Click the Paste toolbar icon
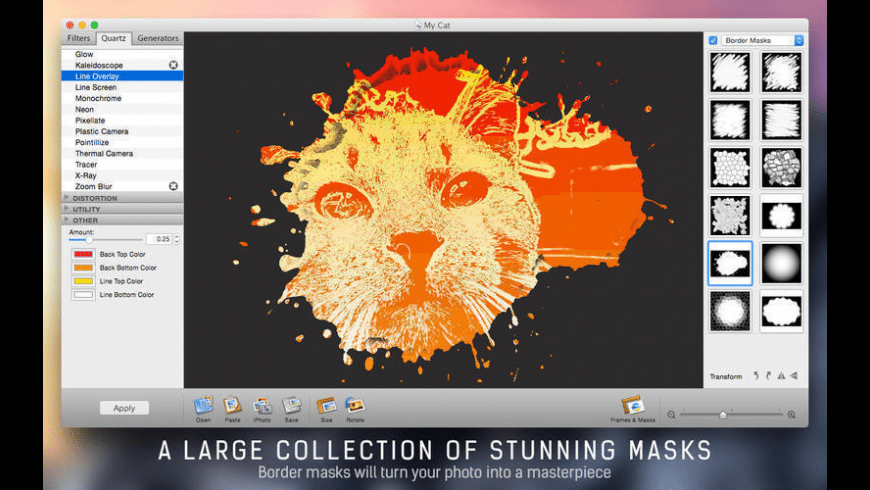This screenshot has width=870, height=490. pos(233,405)
